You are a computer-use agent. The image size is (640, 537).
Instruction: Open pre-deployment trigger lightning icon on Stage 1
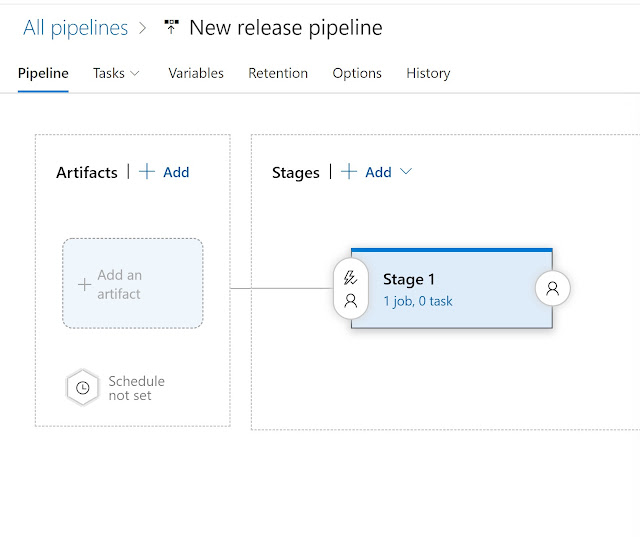click(x=350, y=278)
